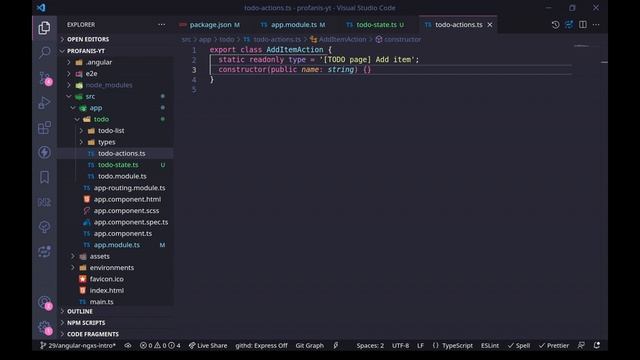Click AddItemAction in the breadcrumb
This screenshot has width=640, height=360.
(342, 39)
